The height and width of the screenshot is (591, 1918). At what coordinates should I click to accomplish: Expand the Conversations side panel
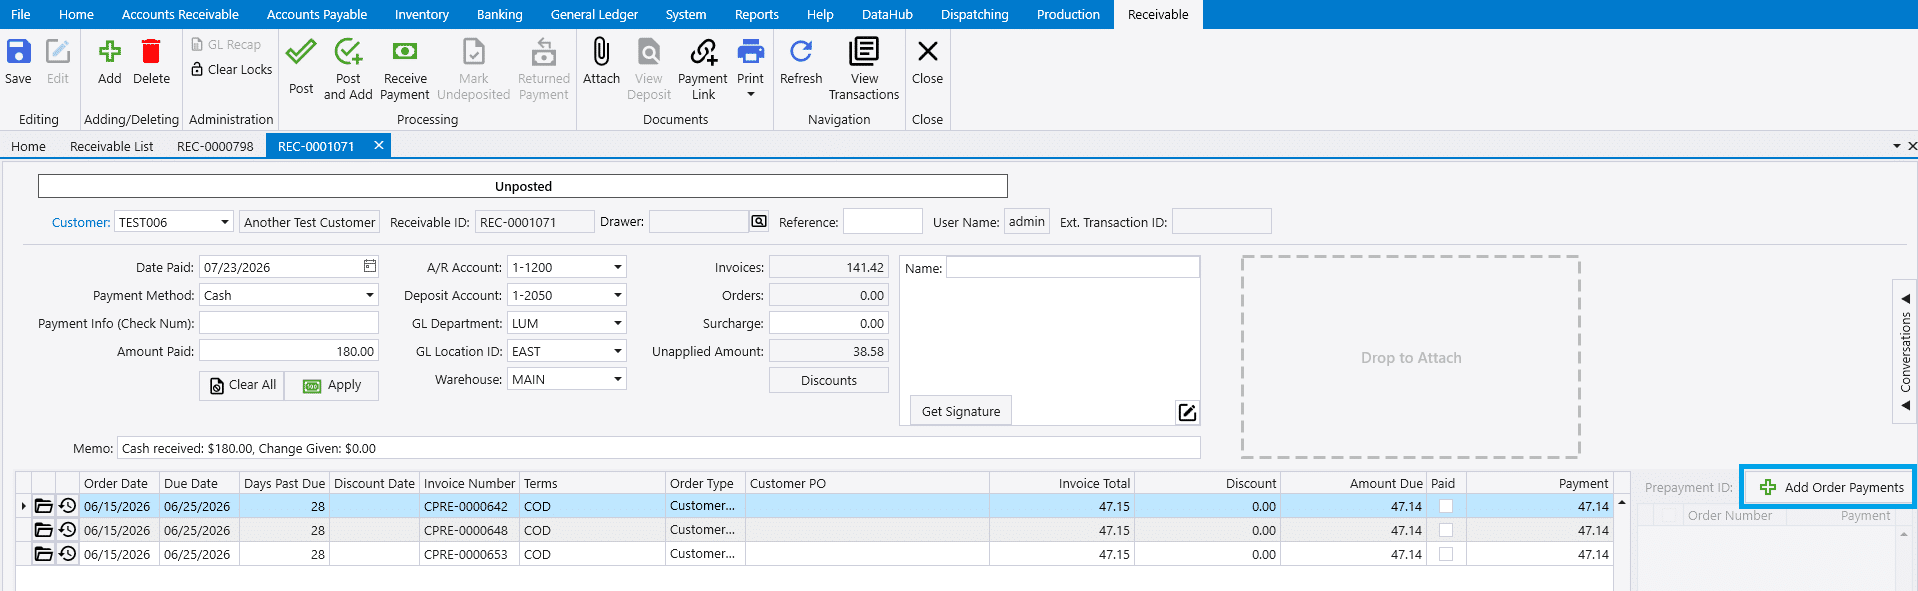pos(1905,352)
